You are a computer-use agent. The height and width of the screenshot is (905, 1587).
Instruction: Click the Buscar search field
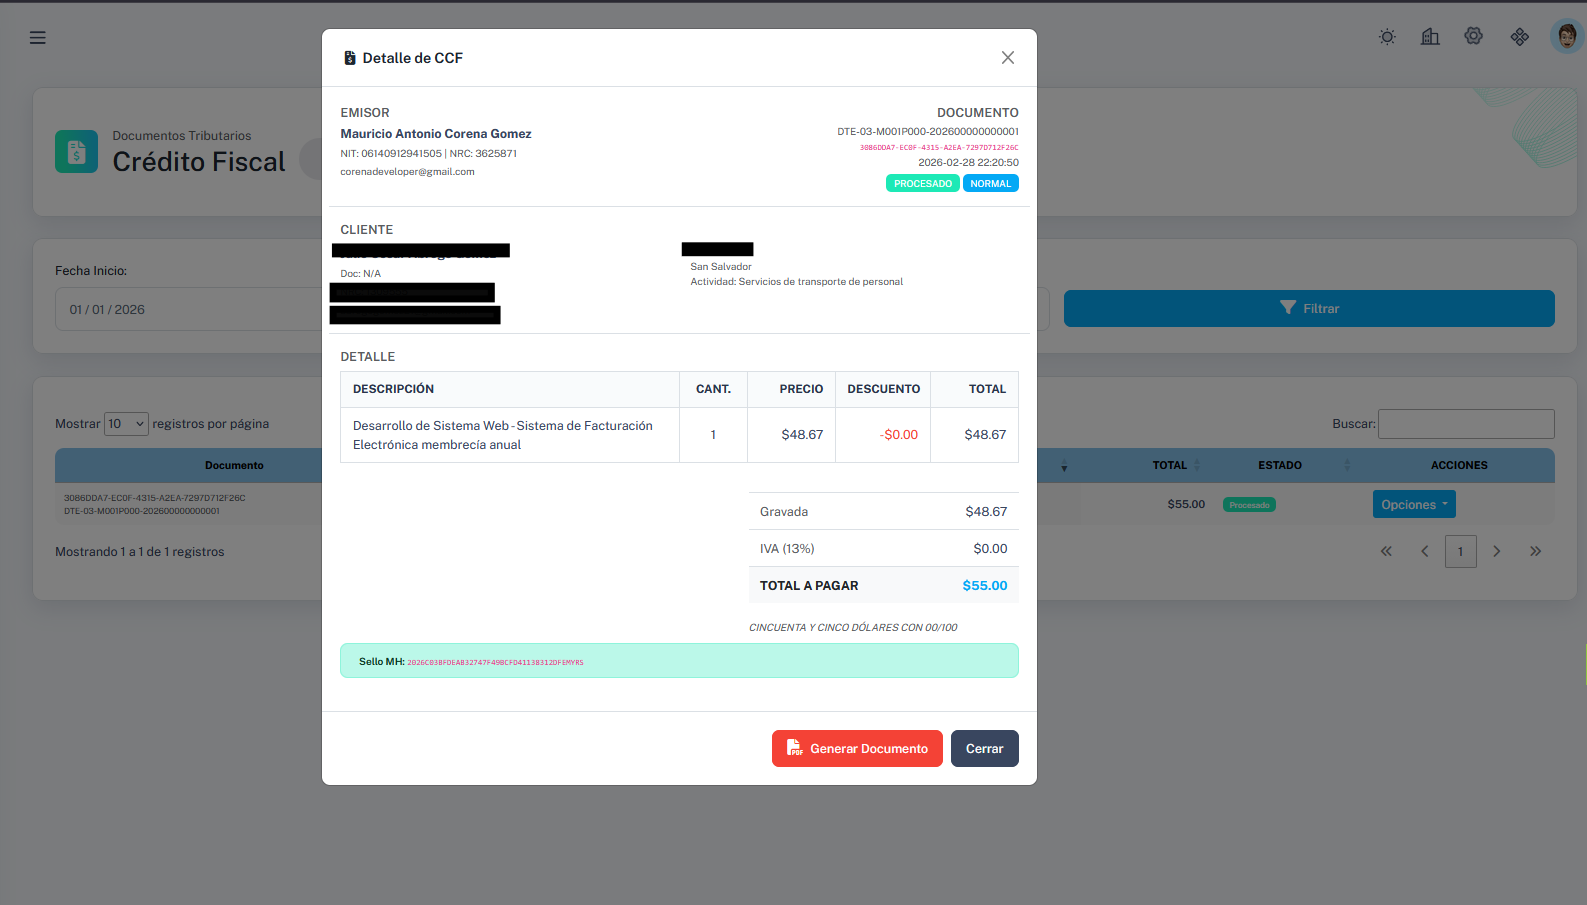1465,424
